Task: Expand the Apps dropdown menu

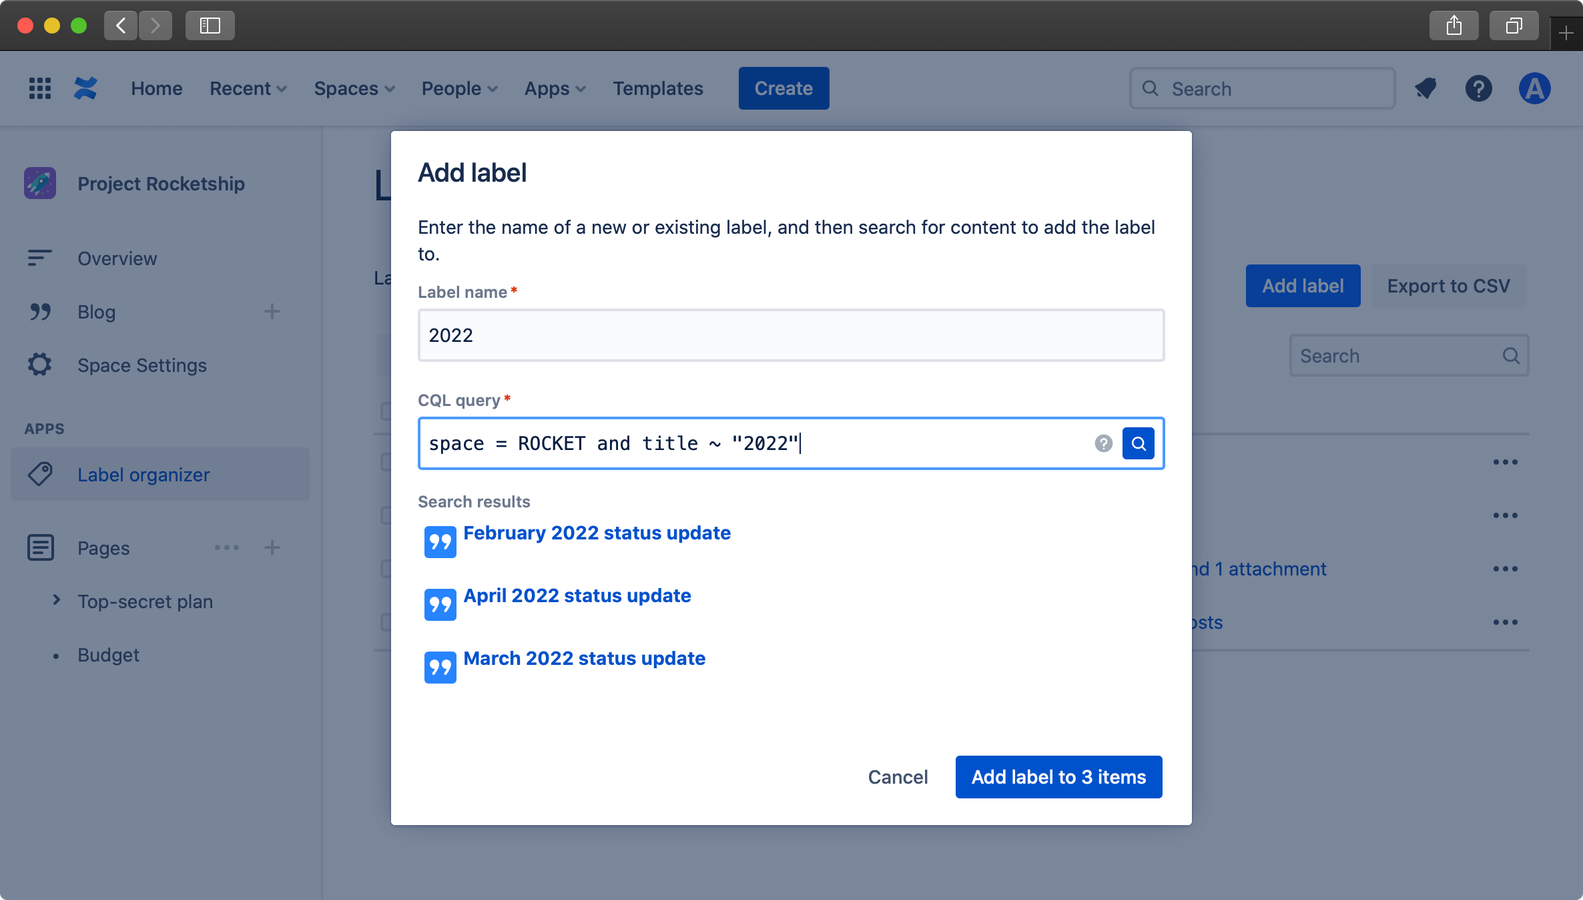Action: point(555,88)
